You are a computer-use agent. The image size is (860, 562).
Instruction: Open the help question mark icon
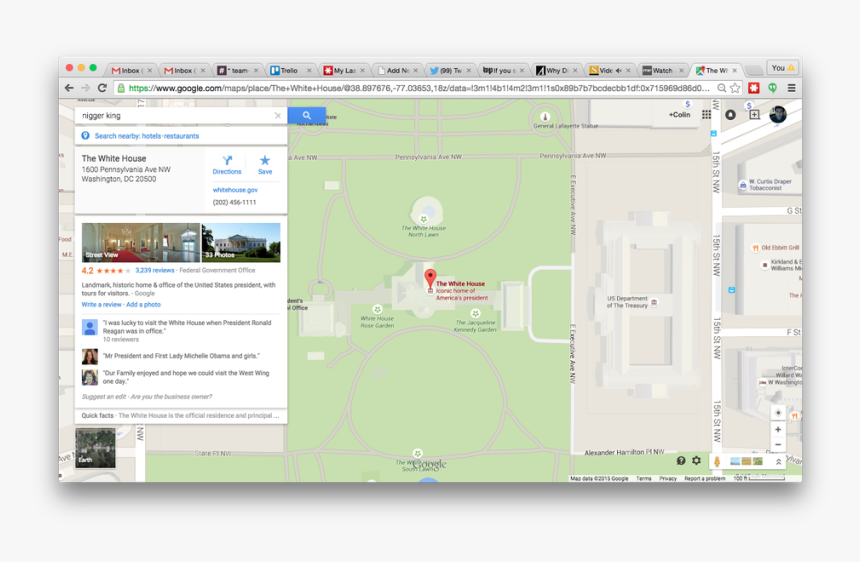pyautogui.click(x=681, y=461)
